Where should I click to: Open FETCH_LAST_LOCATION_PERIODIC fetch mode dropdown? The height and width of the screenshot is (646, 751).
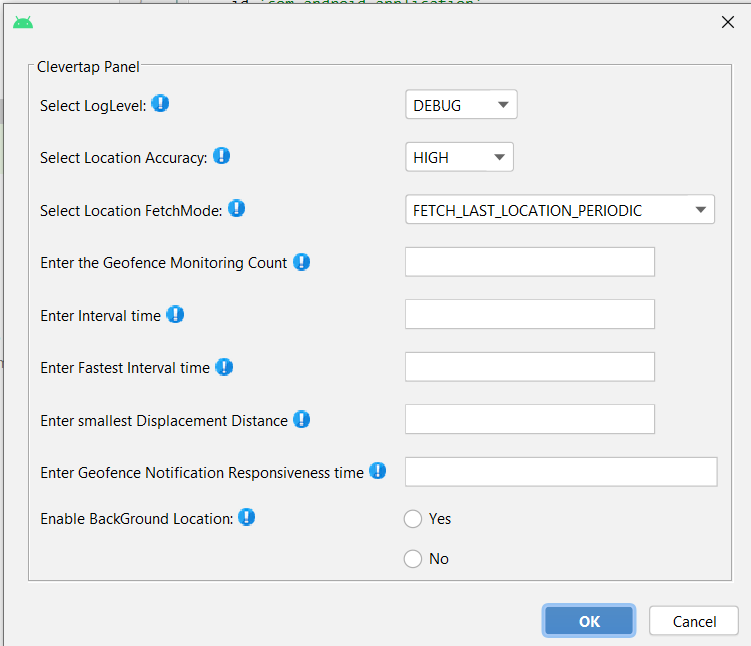click(x=560, y=209)
